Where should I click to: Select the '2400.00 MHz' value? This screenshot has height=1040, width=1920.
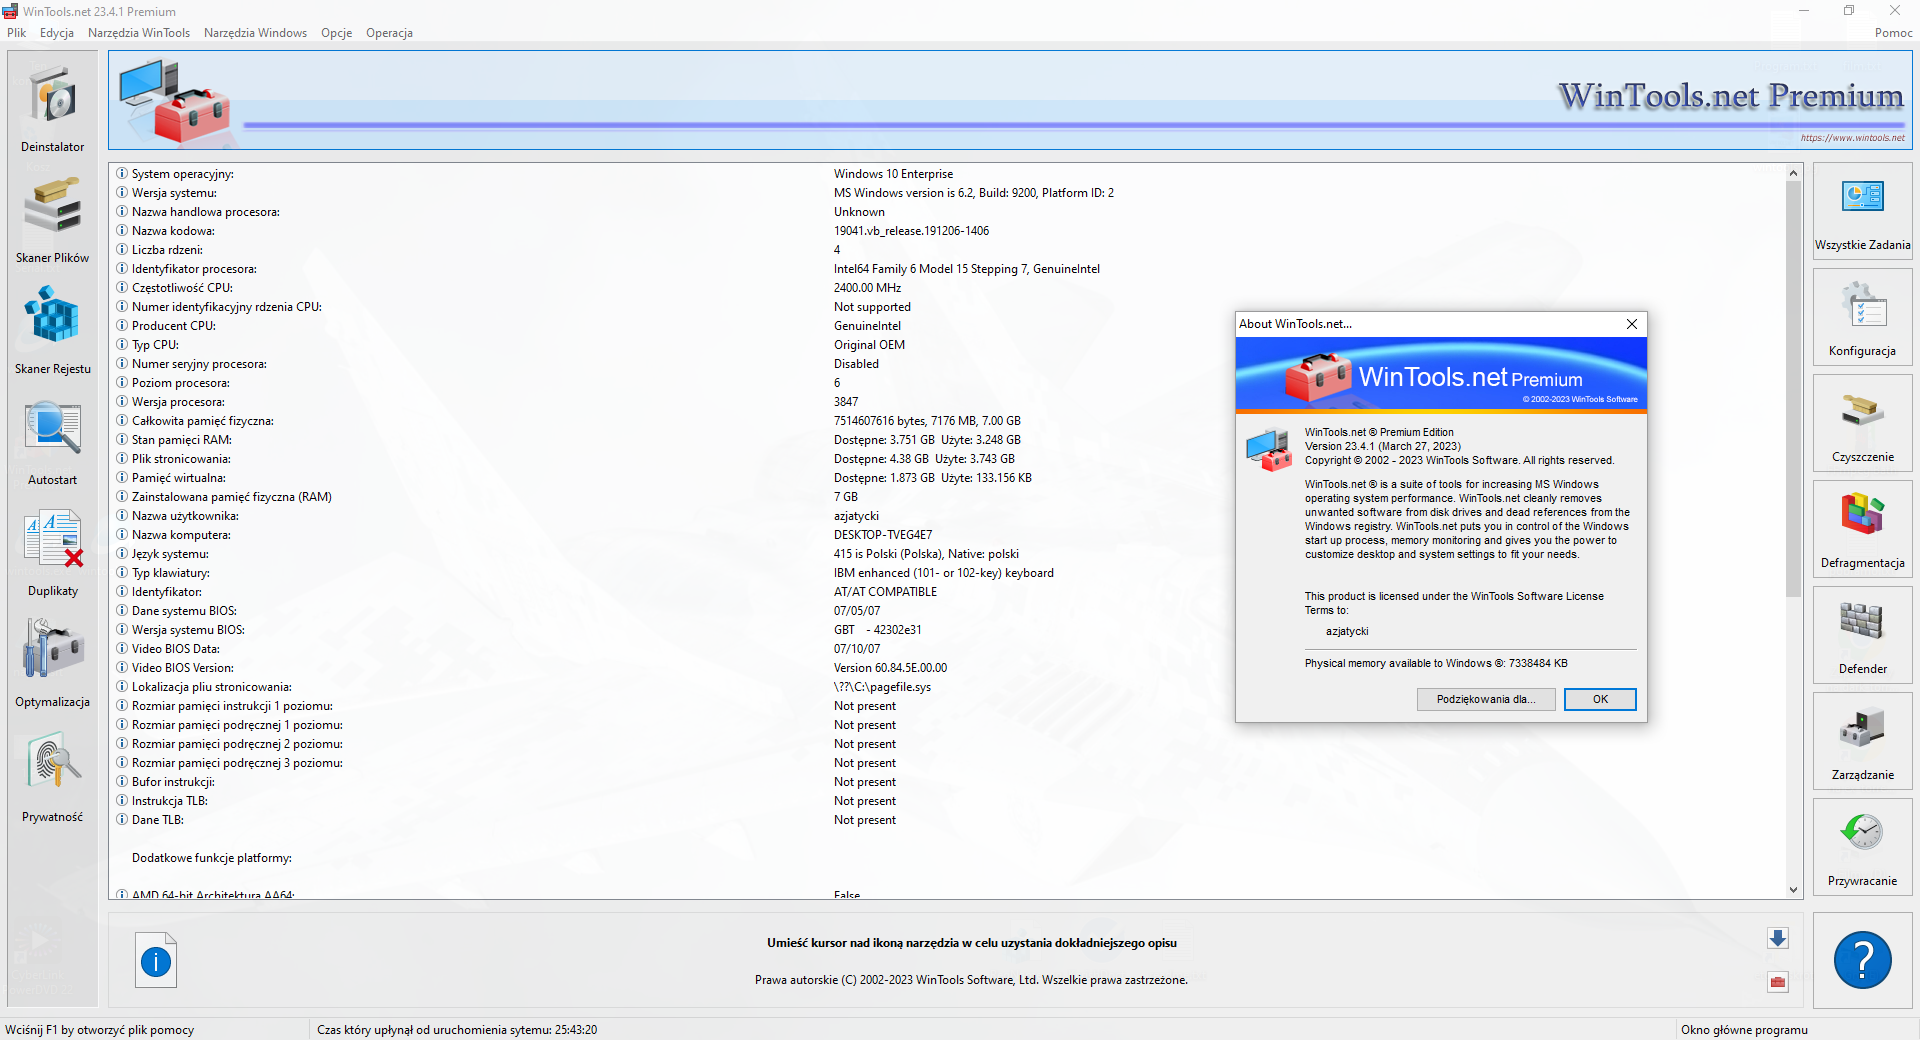[x=868, y=288]
